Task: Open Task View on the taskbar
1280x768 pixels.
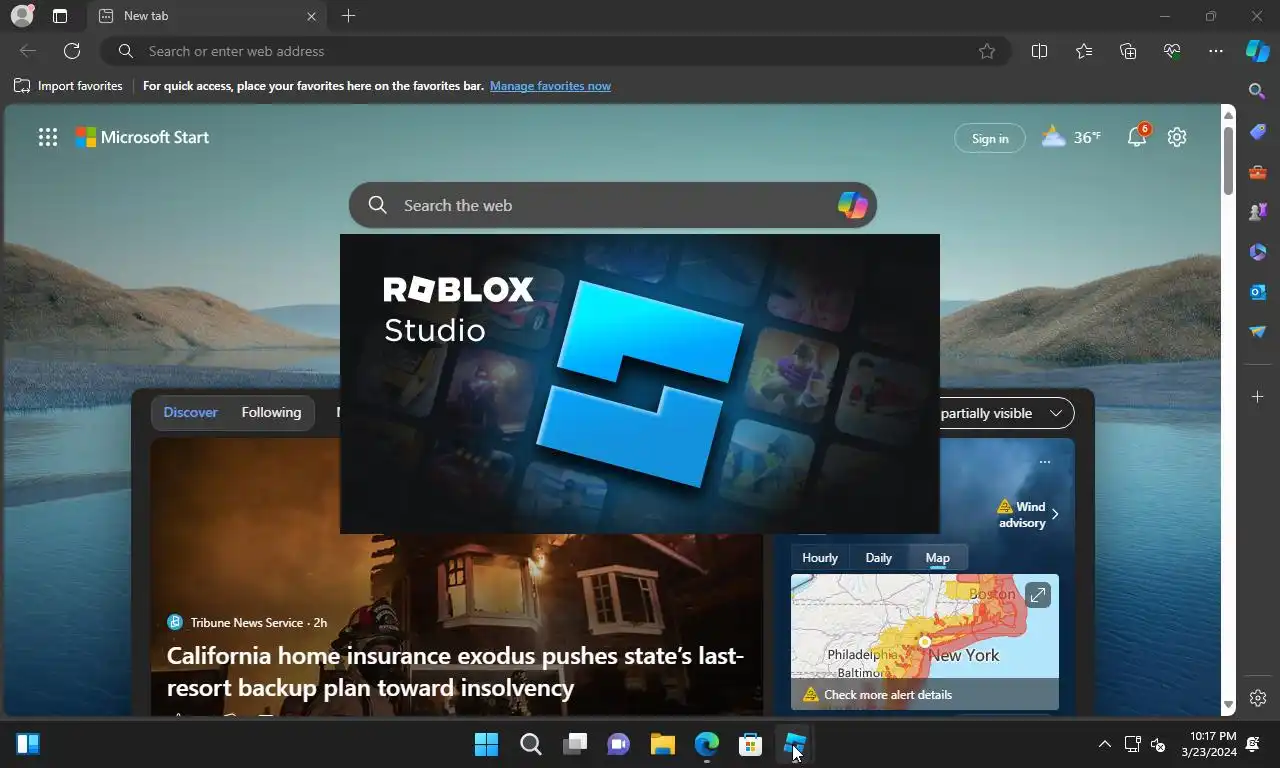Action: point(575,744)
